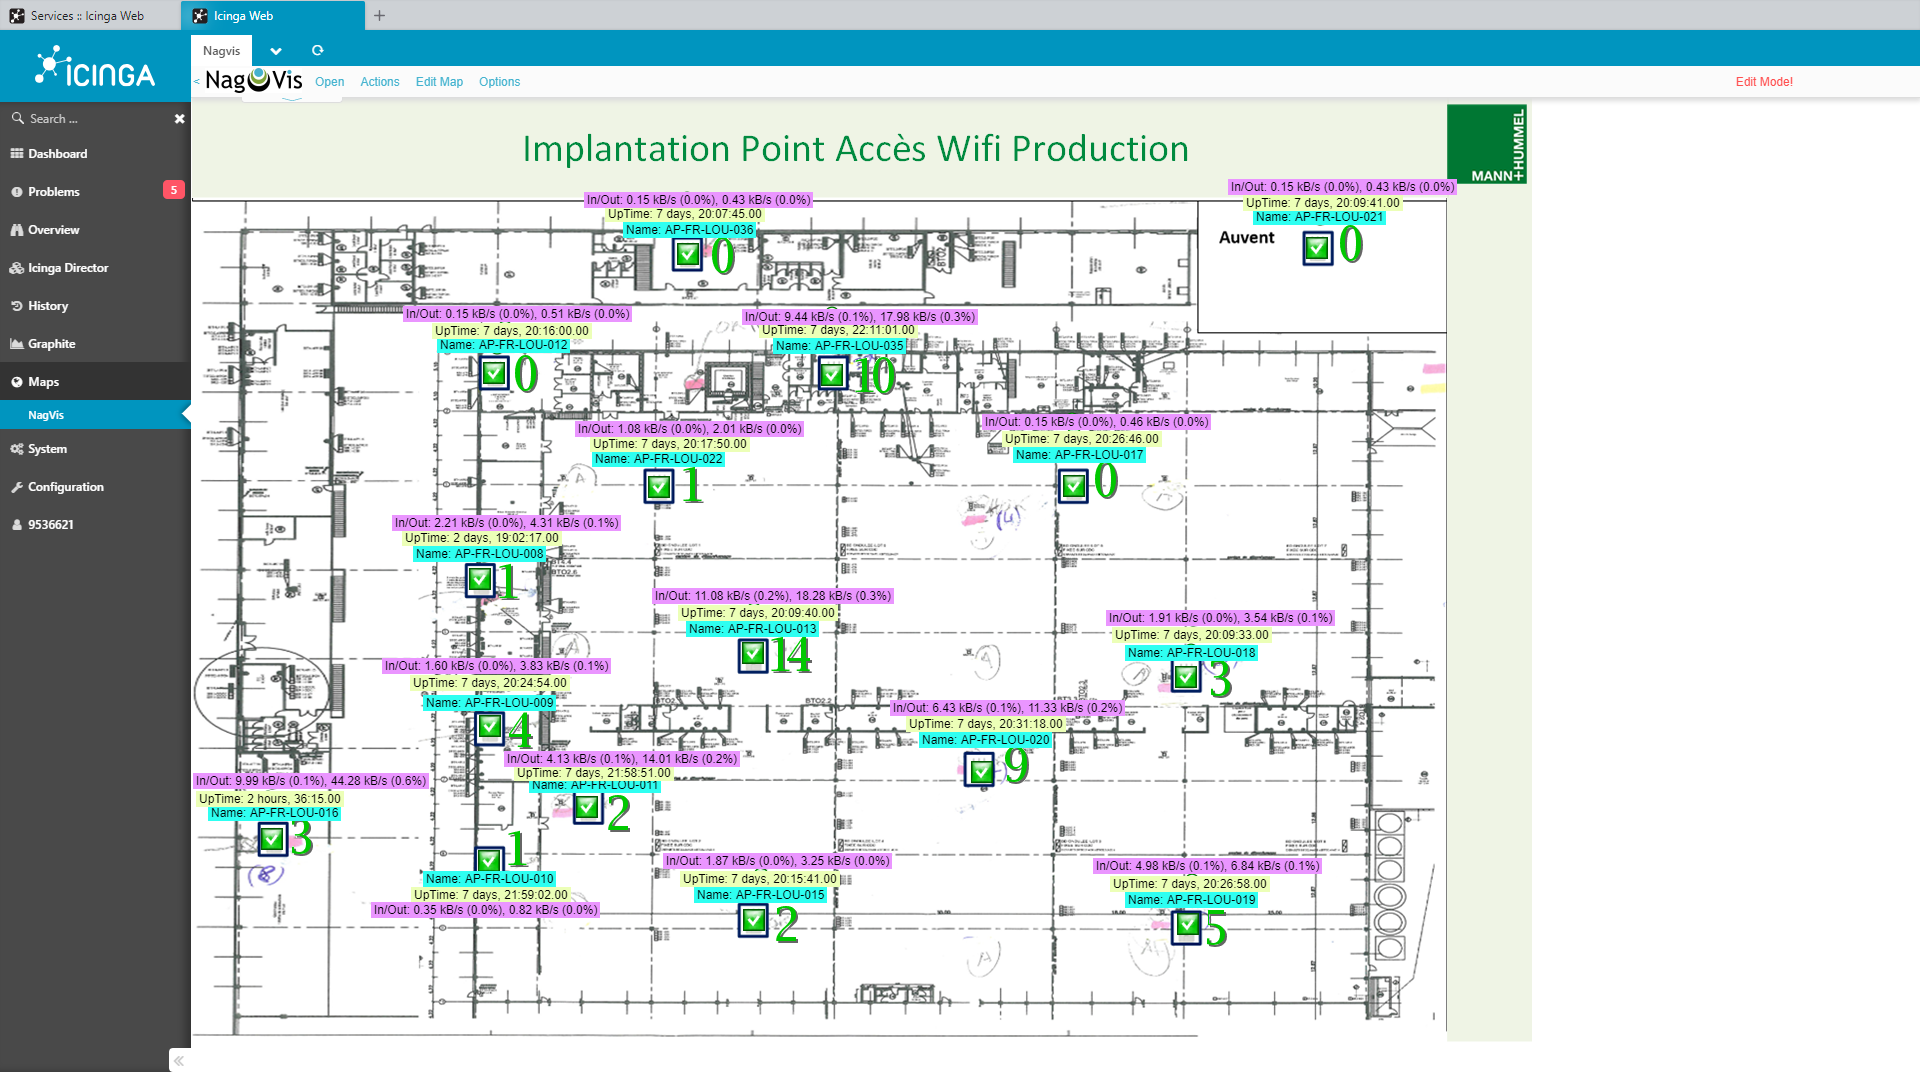The height and width of the screenshot is (1072, 1920).
Task: Enable Edit Mode! on the map
Action: tap(1763, 82)
